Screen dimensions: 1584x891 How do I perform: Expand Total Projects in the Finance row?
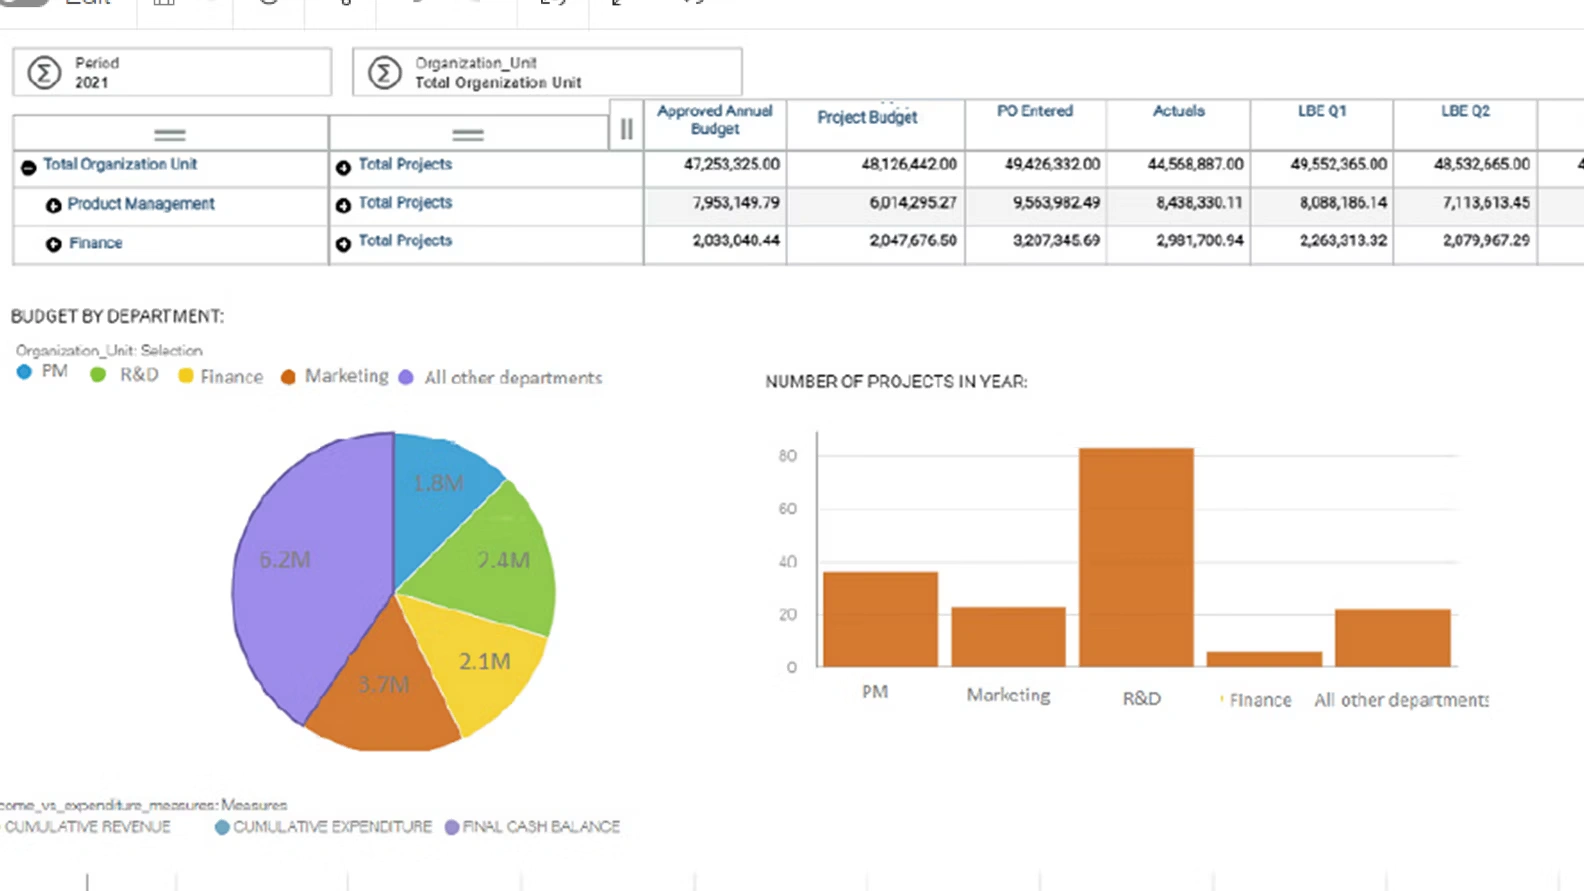[343, 244]
